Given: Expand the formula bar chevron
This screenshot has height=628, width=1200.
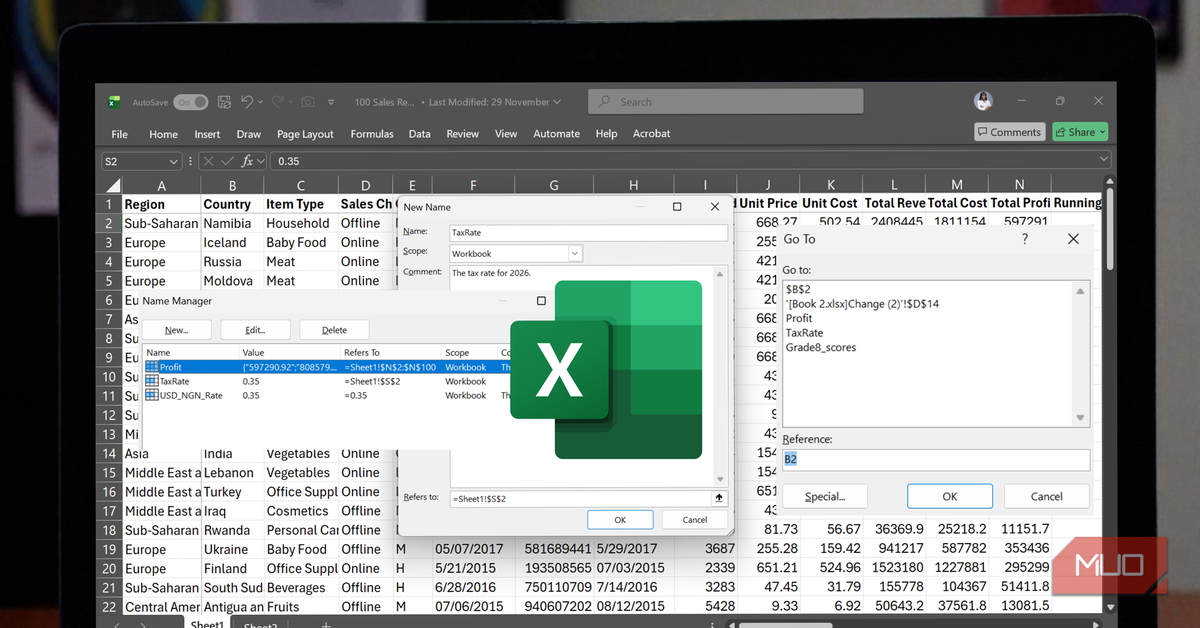Looking at the screenshot, I should (x=1103, y=160).
